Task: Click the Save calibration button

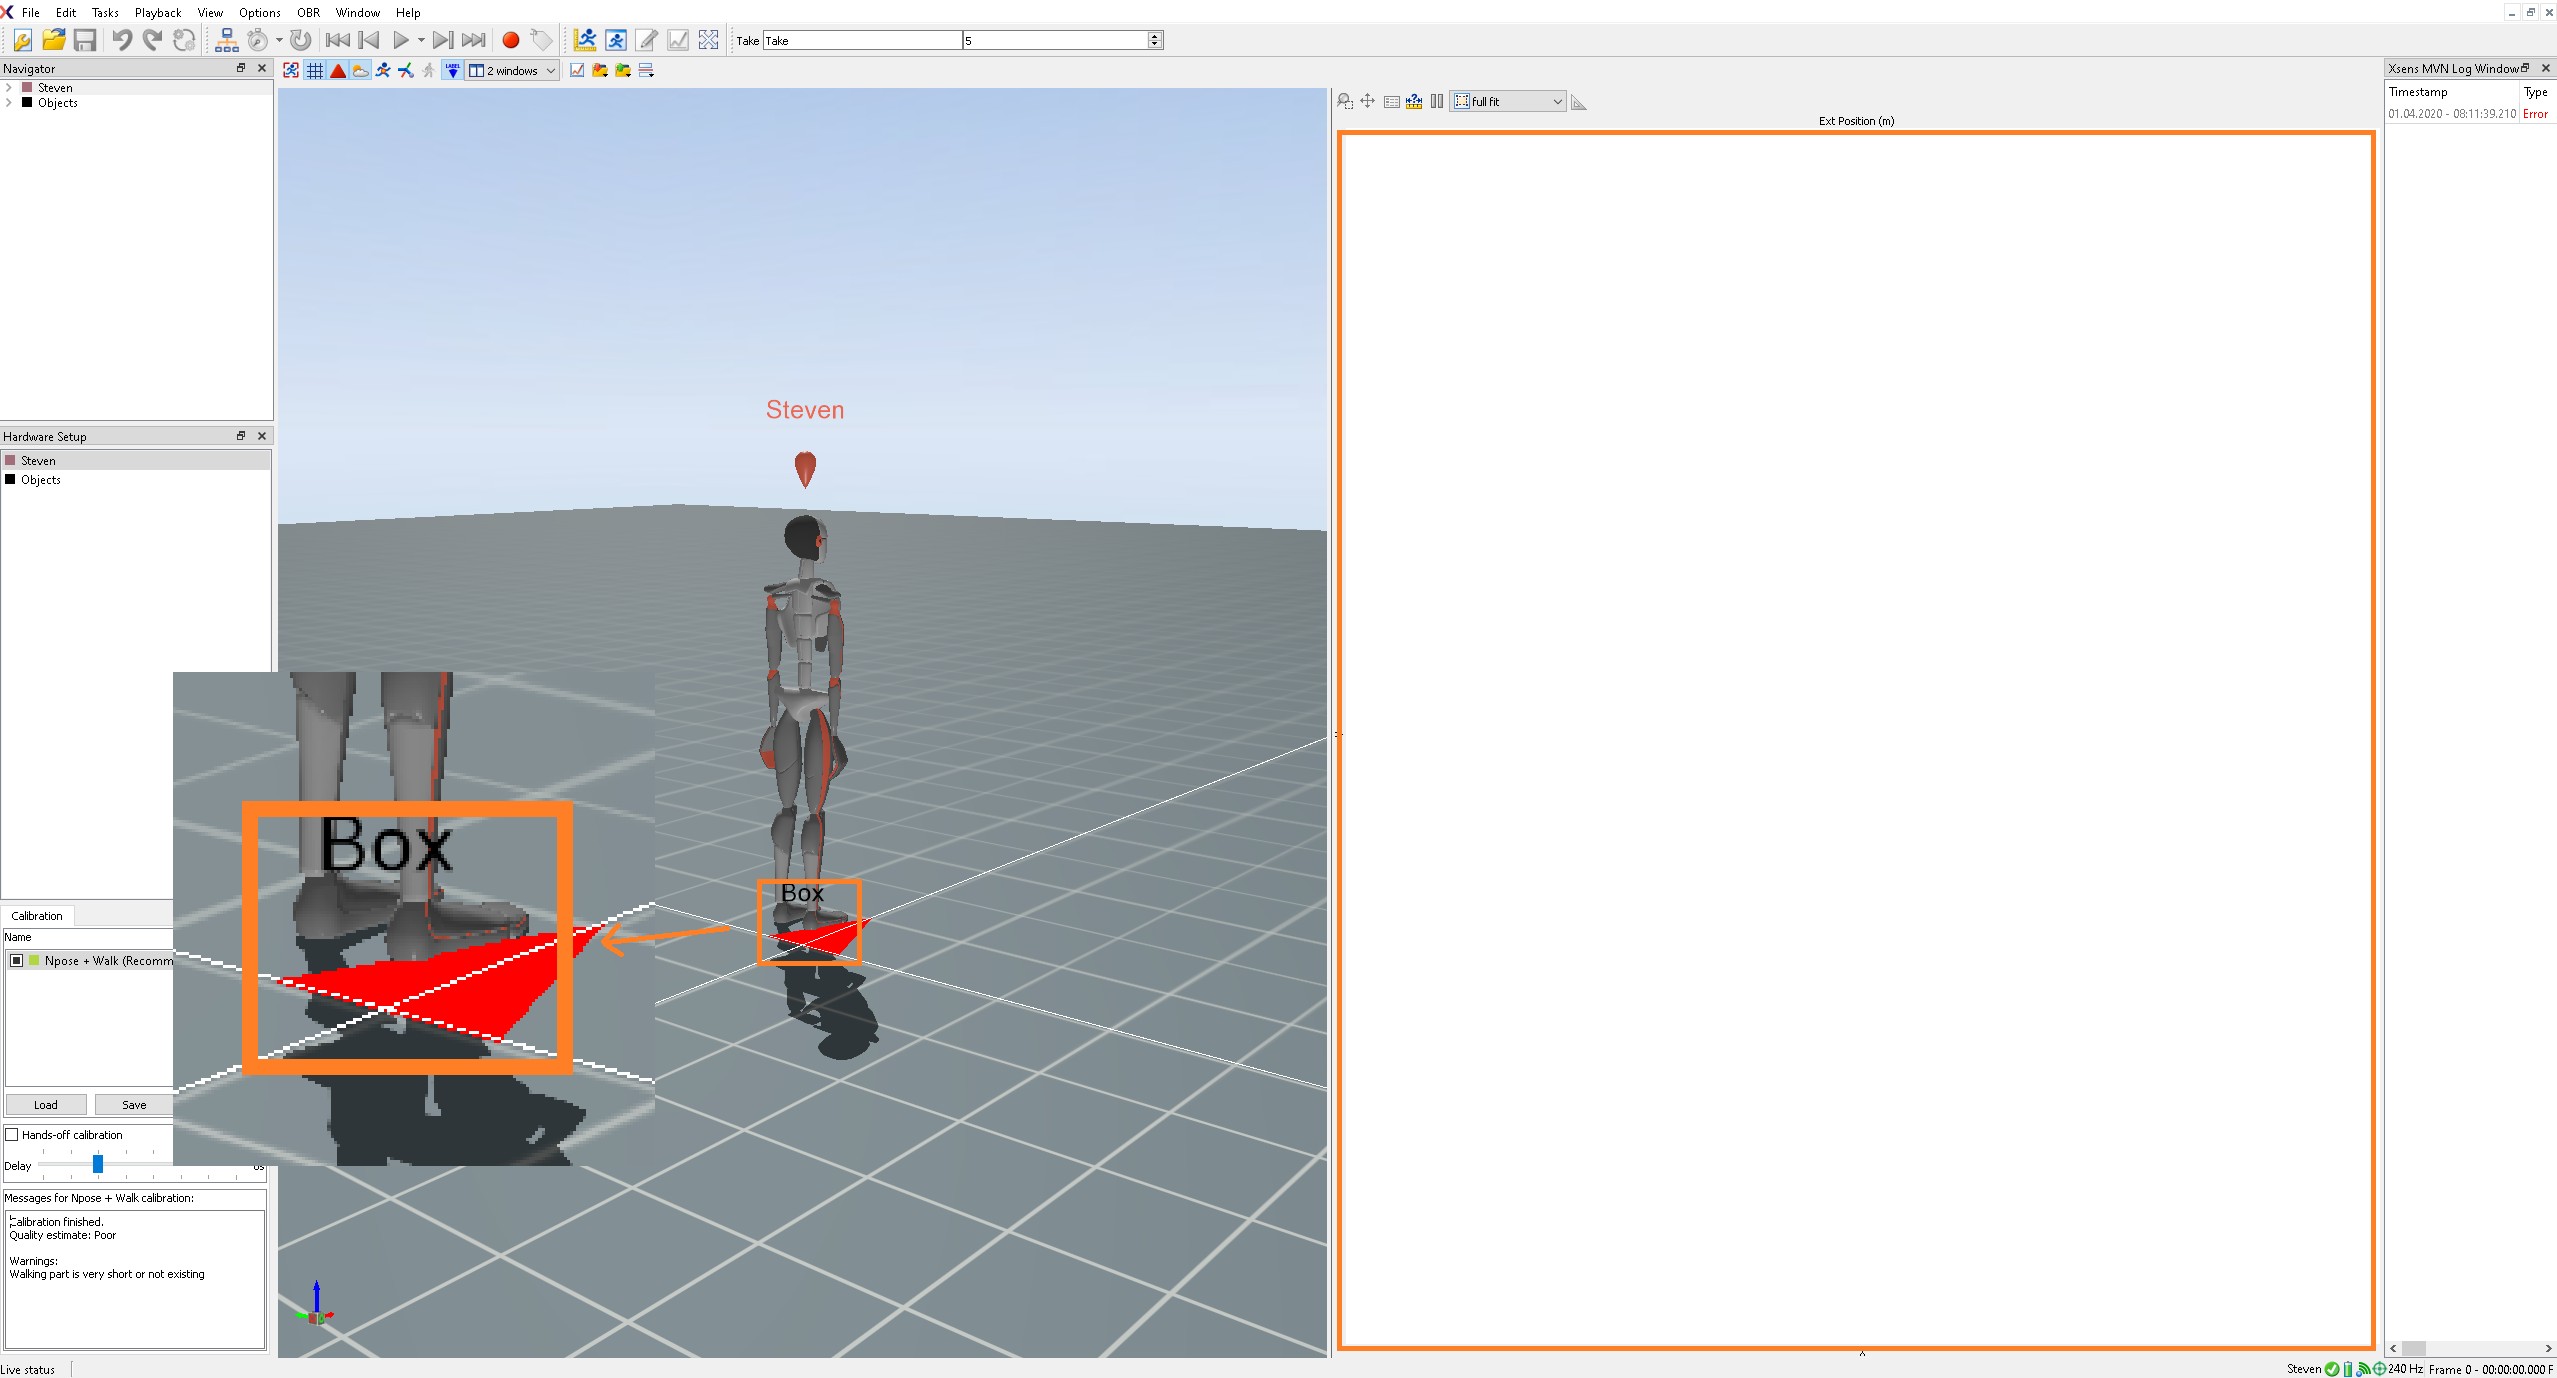Action: coord(134,1105)
